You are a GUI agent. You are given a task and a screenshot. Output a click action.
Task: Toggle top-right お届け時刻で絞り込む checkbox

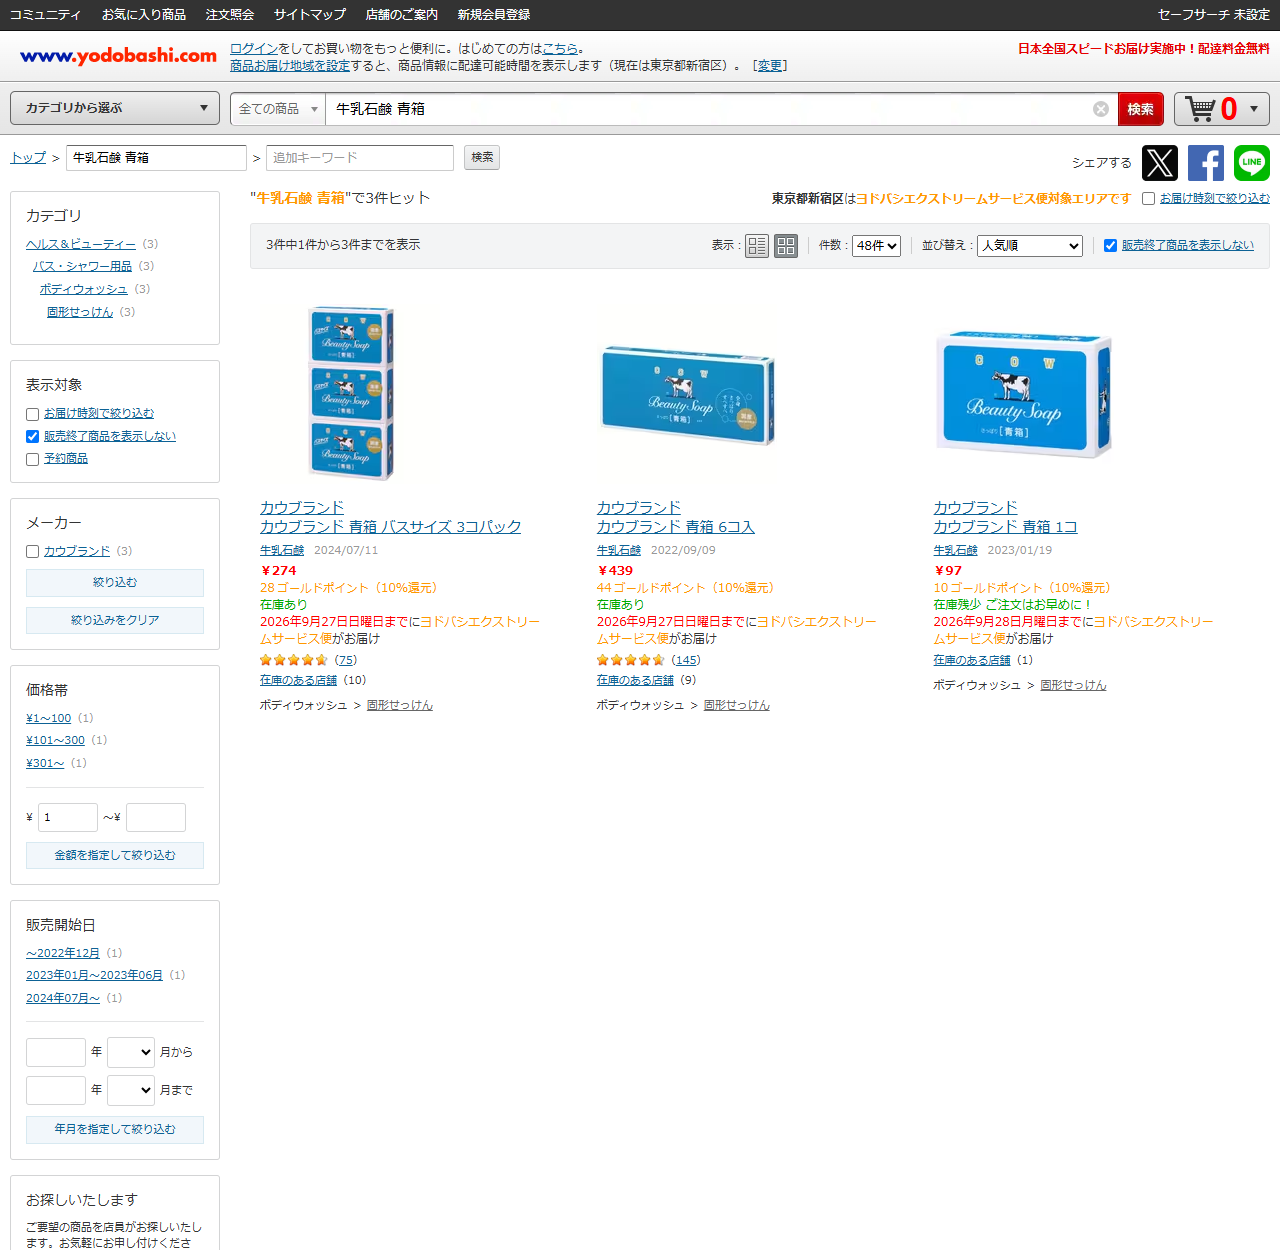click(1148, 199)
